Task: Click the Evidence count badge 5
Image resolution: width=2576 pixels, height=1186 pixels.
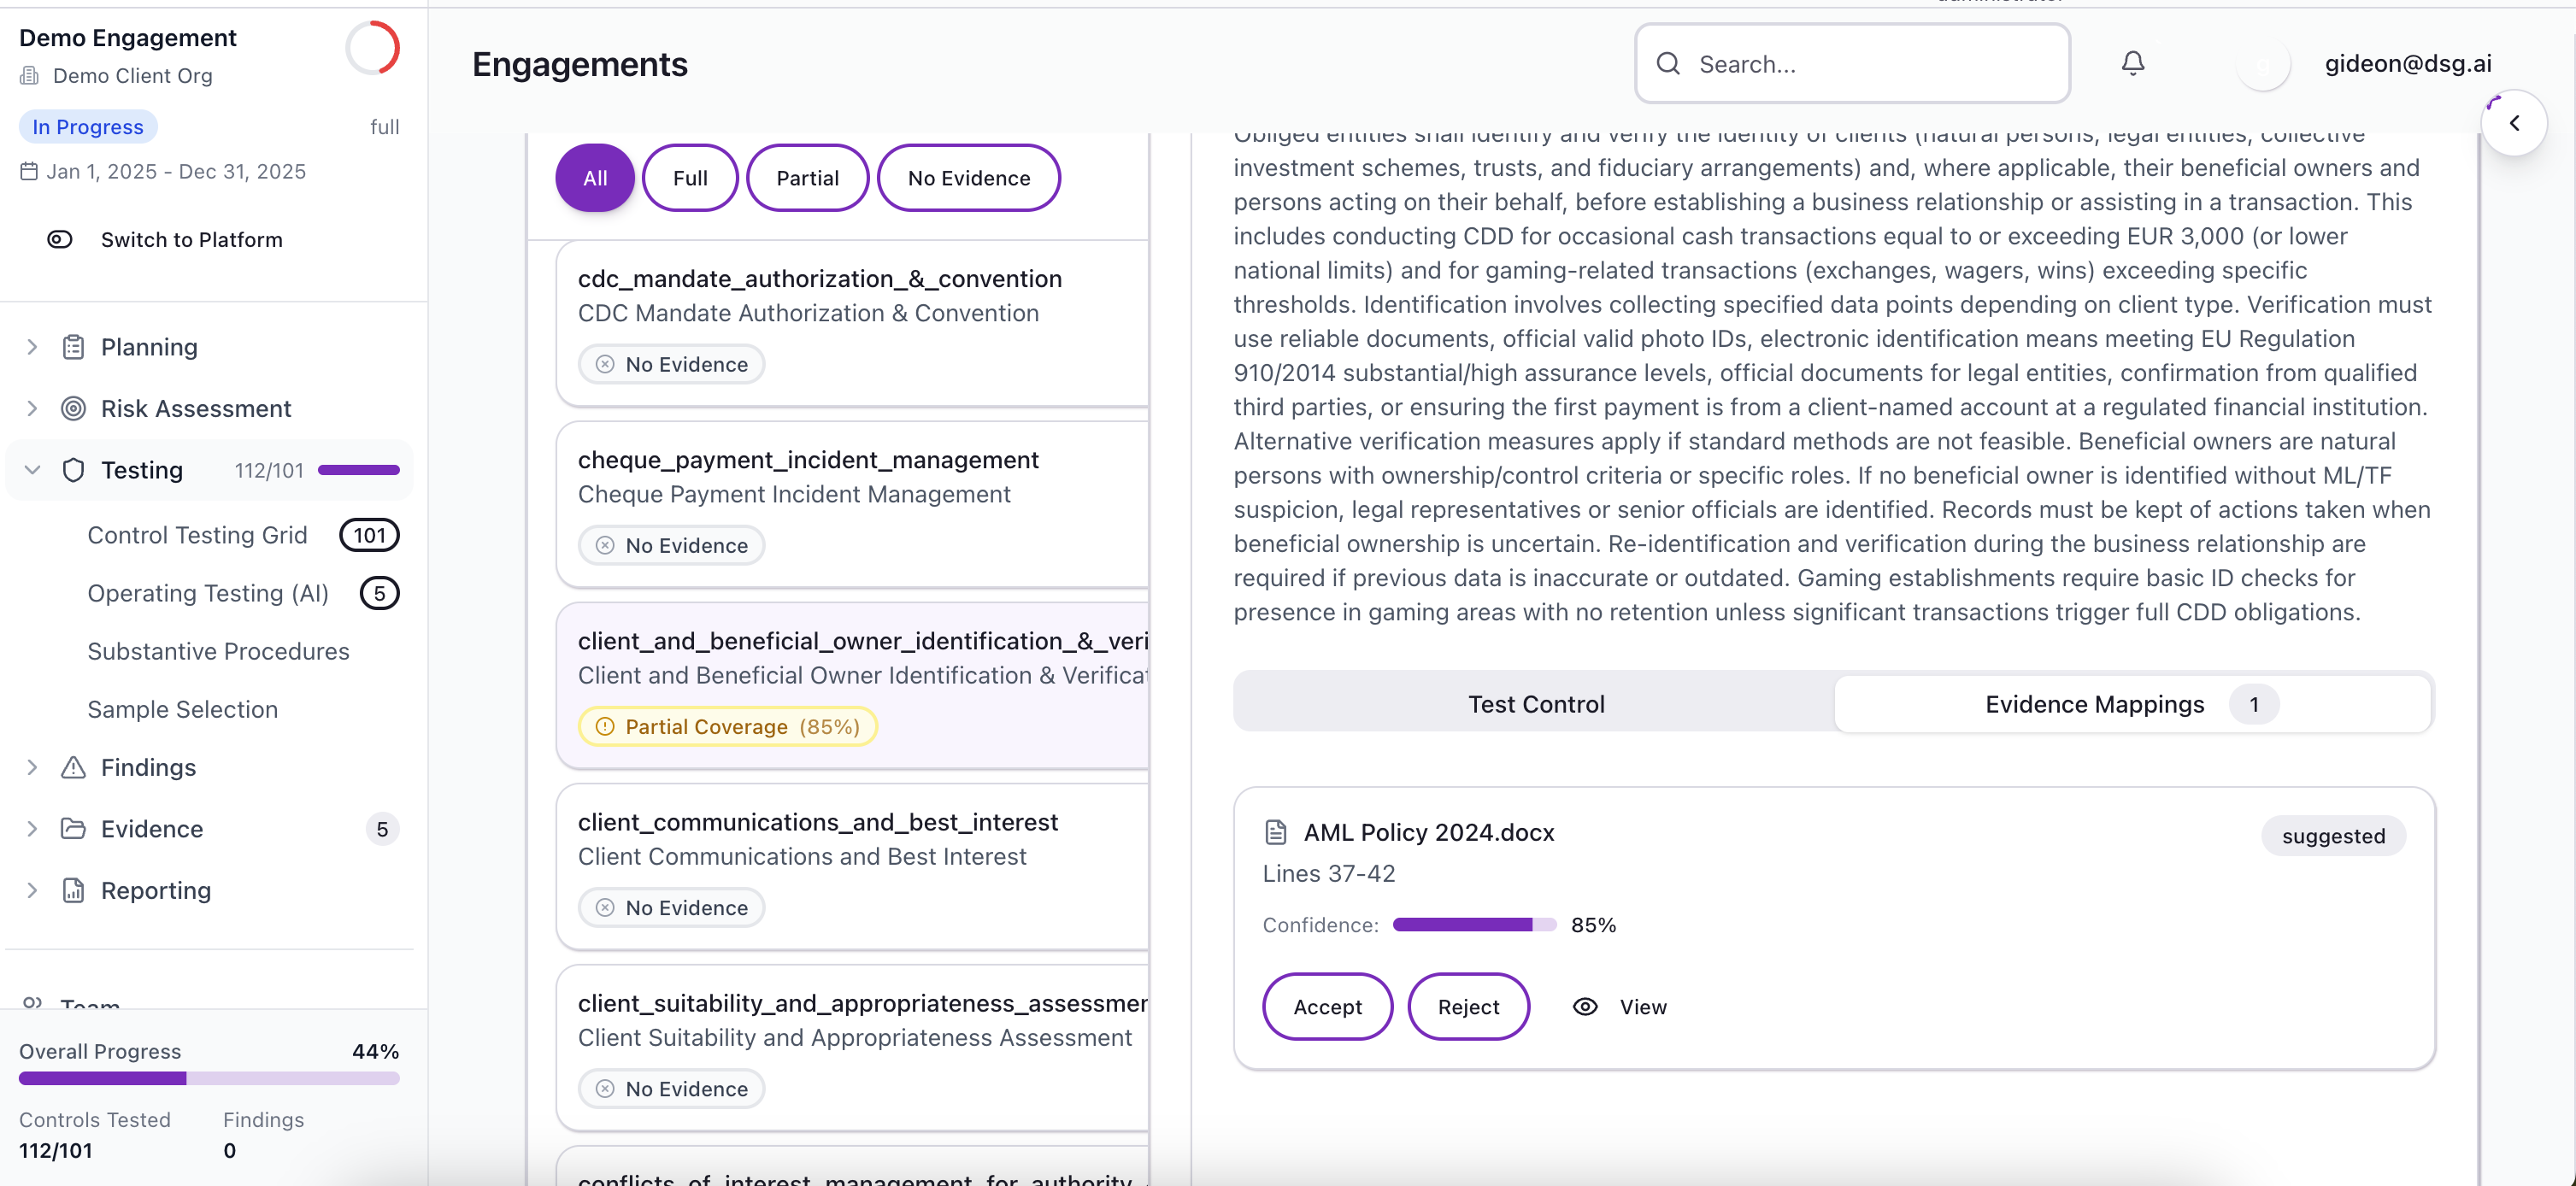Action: click(382, 828)
